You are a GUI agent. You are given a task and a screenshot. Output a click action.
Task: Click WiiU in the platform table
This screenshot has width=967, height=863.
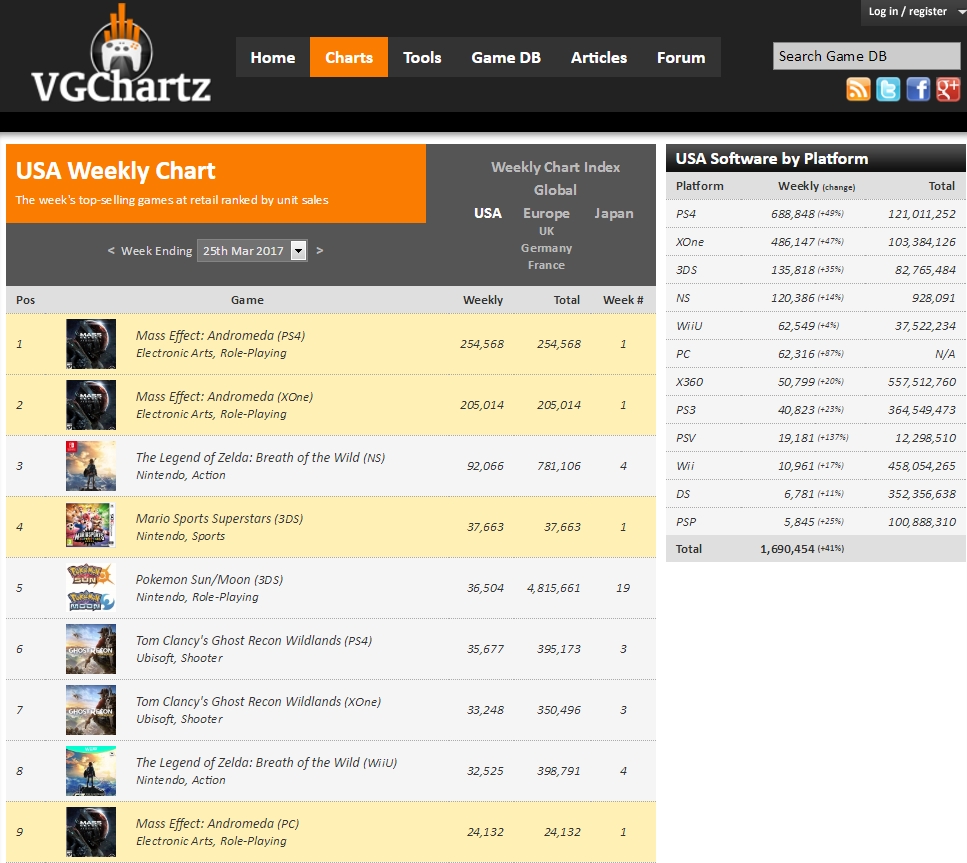(689, 326)
